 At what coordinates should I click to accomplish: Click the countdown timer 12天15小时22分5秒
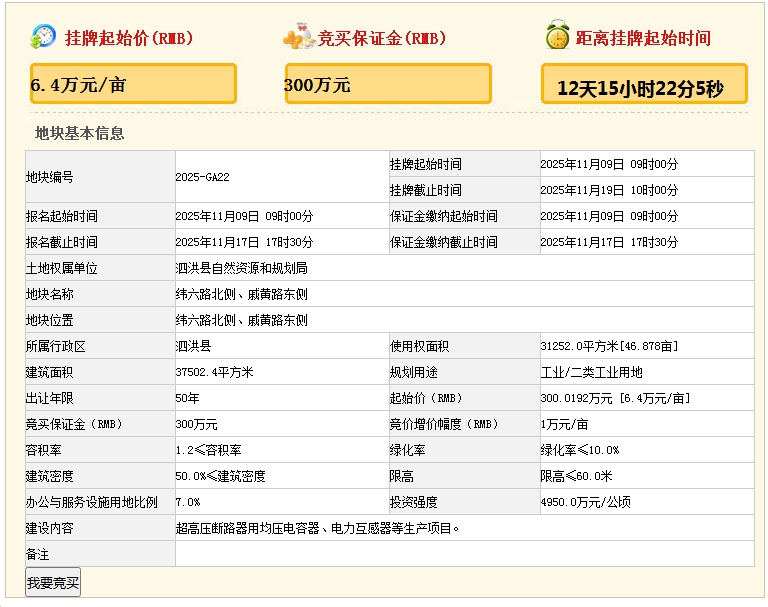[640, 87]
